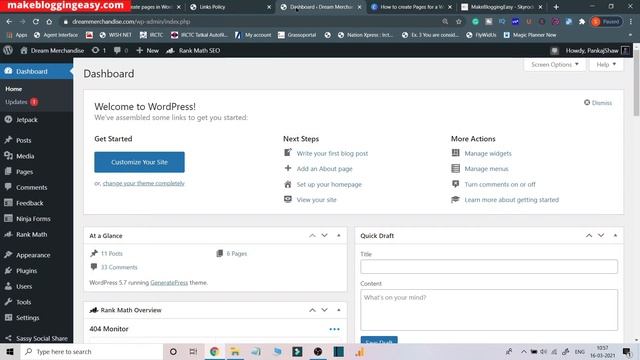Switch to How to create Pages browser tab
The image size is (640, 360).
click(411, 7)
